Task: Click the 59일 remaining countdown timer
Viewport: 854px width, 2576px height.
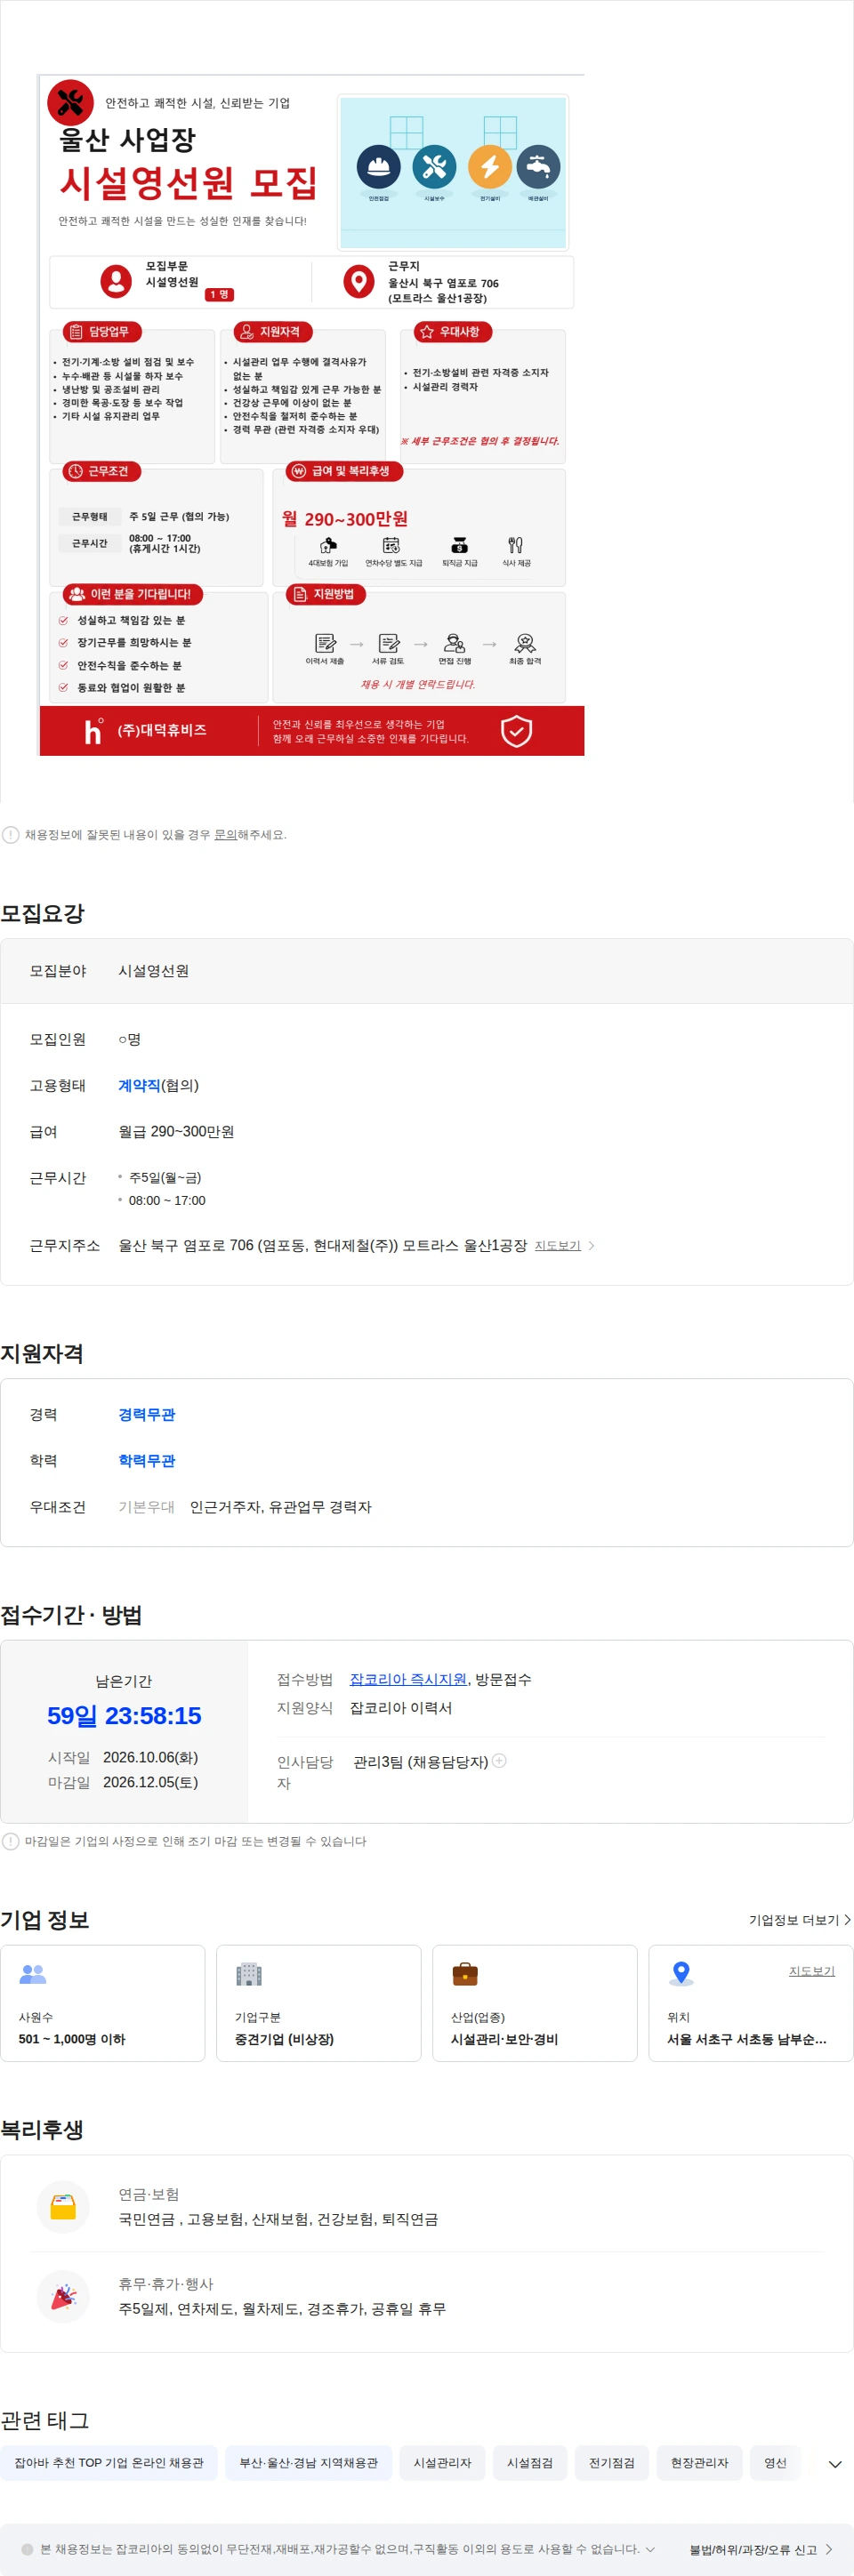Action: [124, 1715]
